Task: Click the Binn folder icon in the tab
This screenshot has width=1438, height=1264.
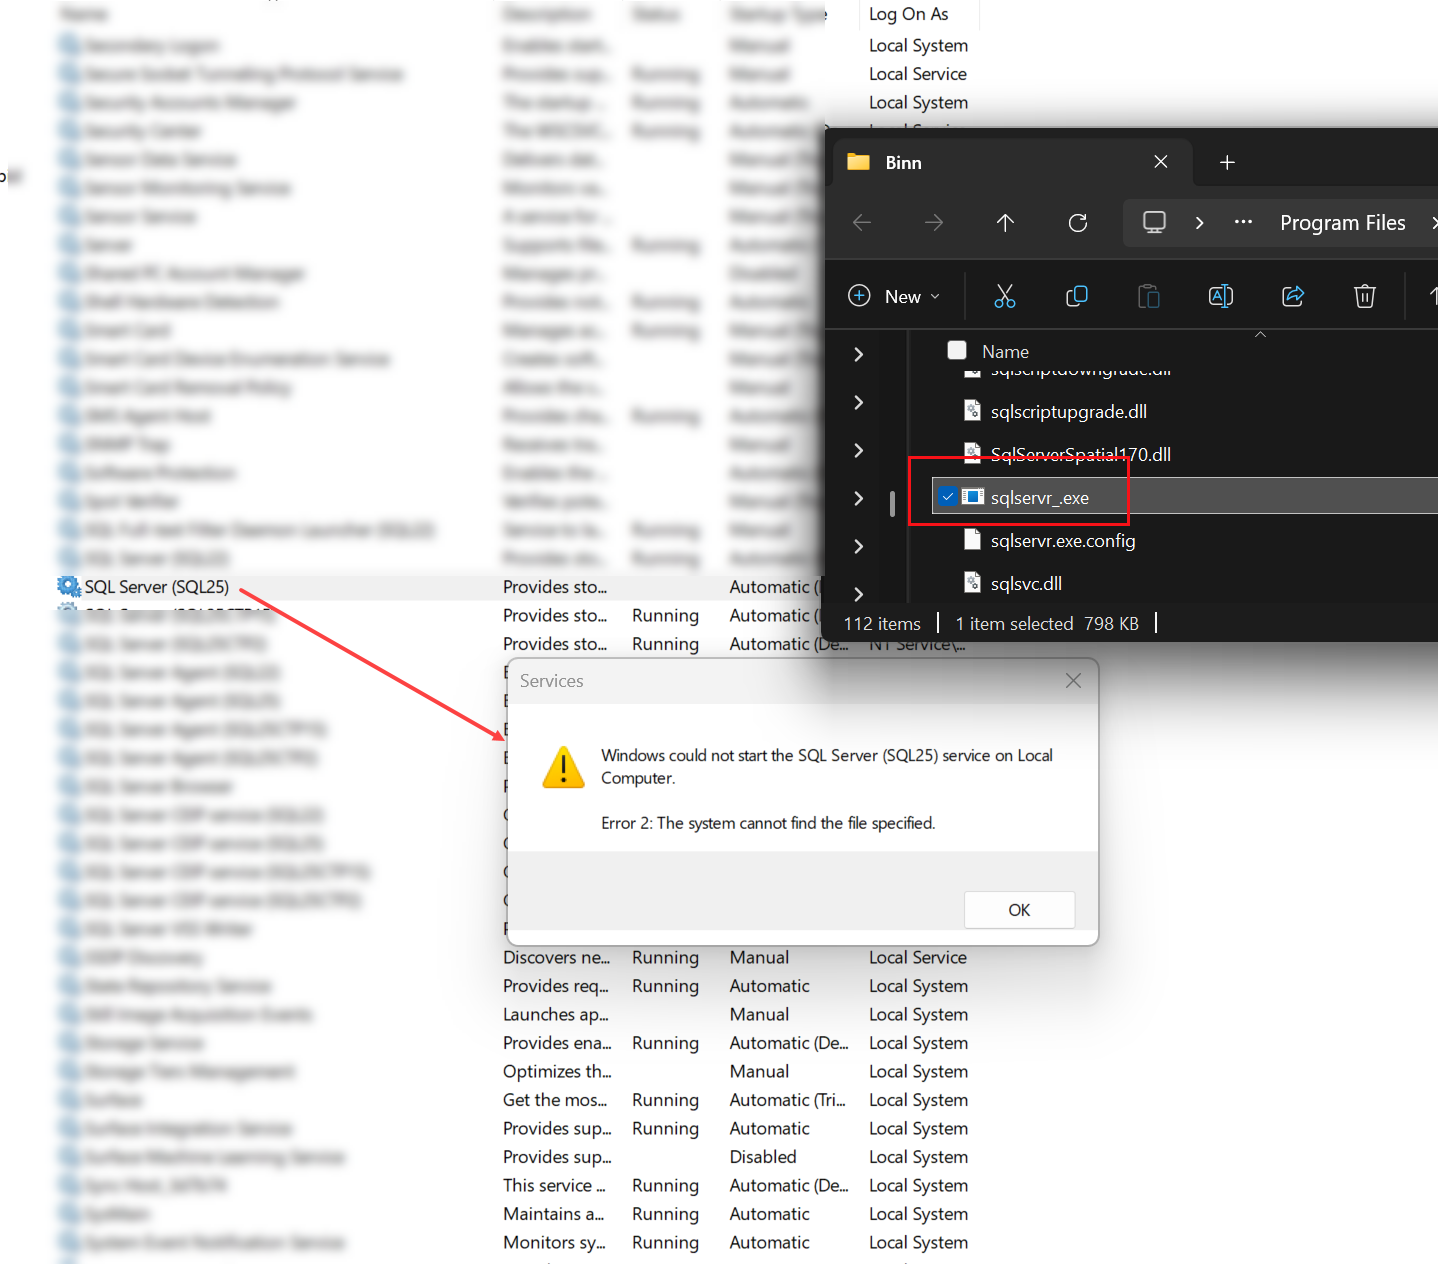Action: (858, 162)
